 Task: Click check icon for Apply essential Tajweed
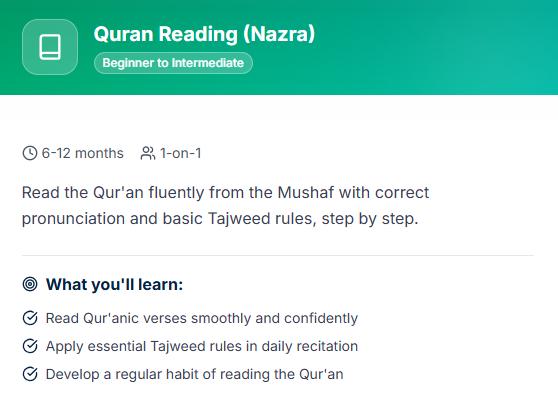tap(30, 346)
